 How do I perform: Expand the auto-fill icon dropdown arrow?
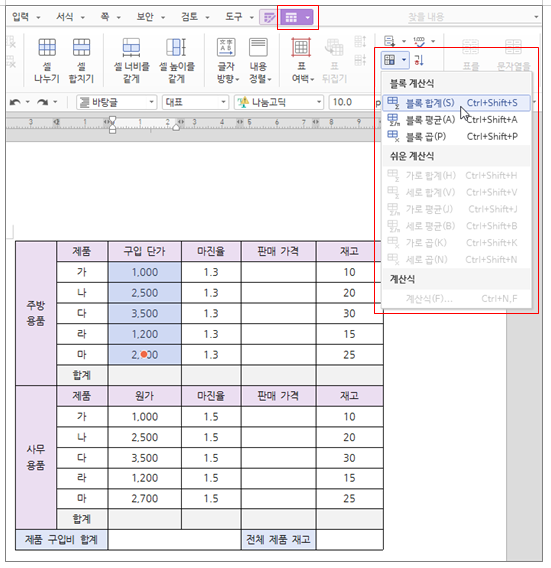click(404, 41)
